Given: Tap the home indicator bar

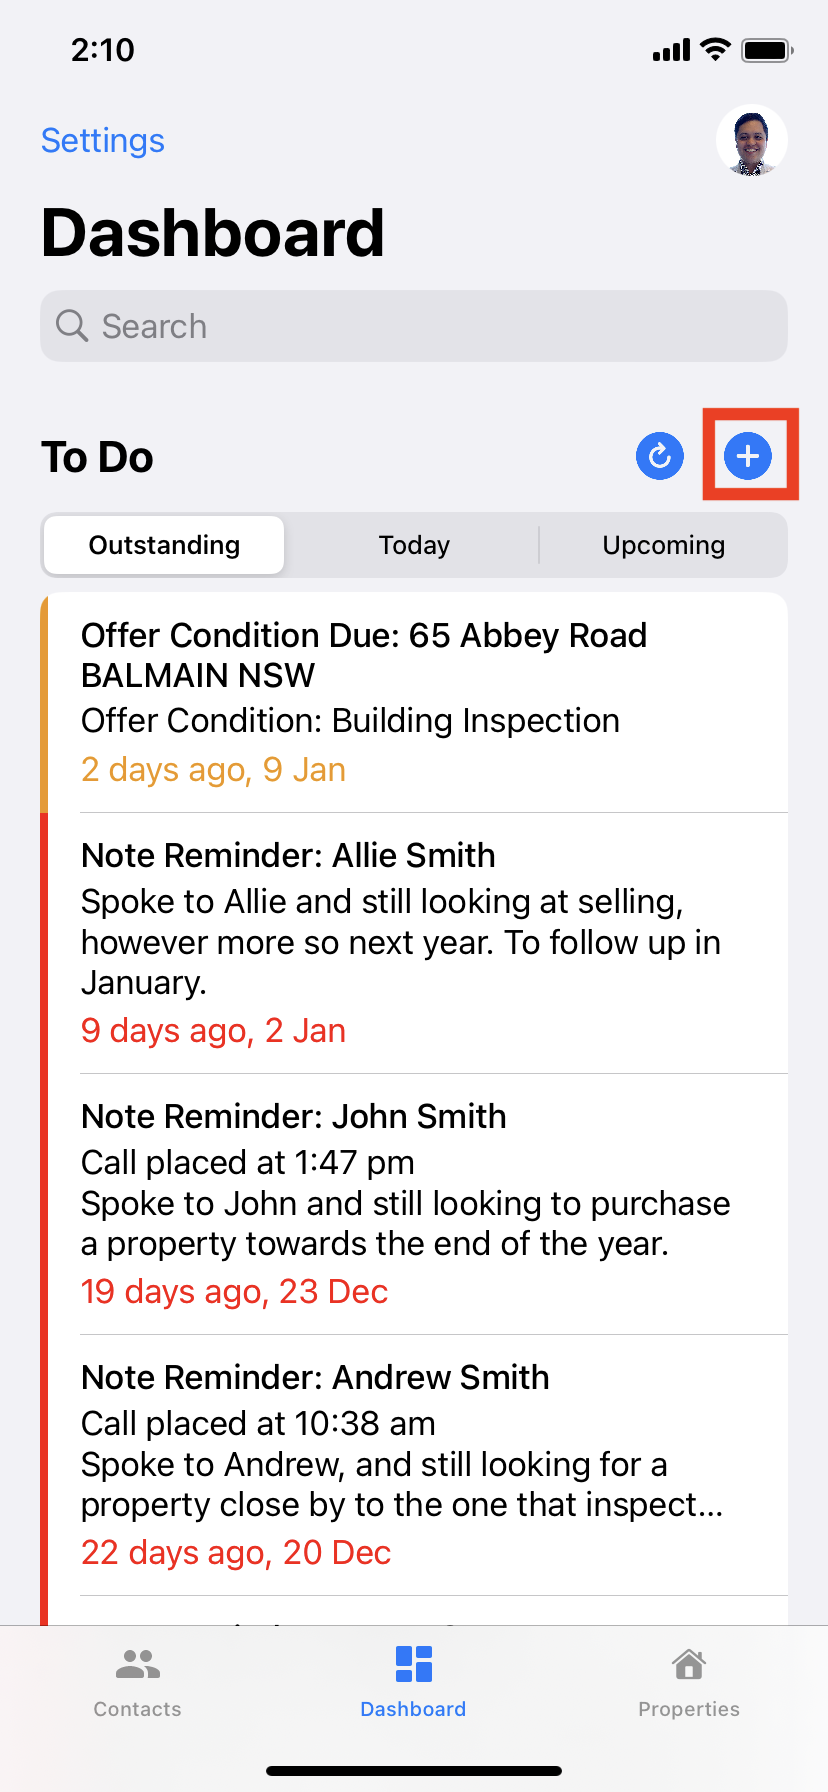Looking at the screenshot, I should pyautogui.click(x=414, y=1770).
